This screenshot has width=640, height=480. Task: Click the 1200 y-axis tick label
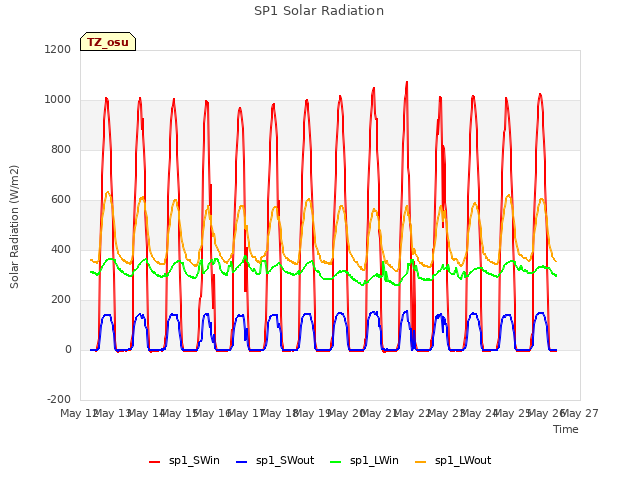coord(58,49)
